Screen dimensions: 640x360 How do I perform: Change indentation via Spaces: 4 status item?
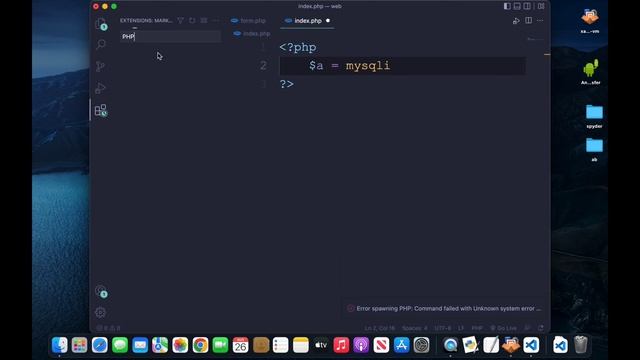click(x=415, y=328)
